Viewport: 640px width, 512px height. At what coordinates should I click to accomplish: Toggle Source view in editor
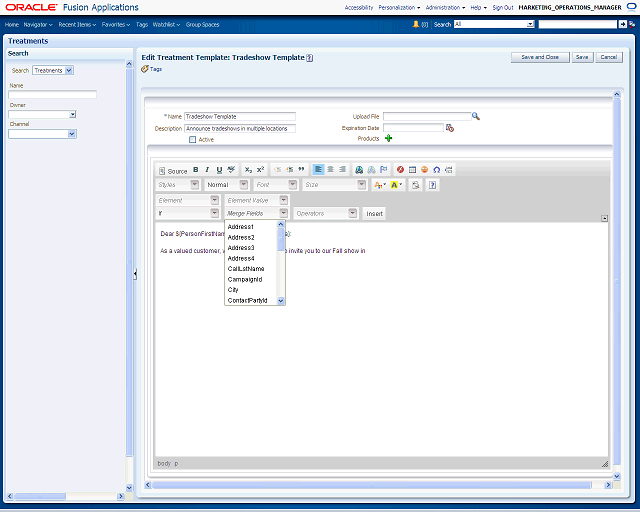[173, 171]
